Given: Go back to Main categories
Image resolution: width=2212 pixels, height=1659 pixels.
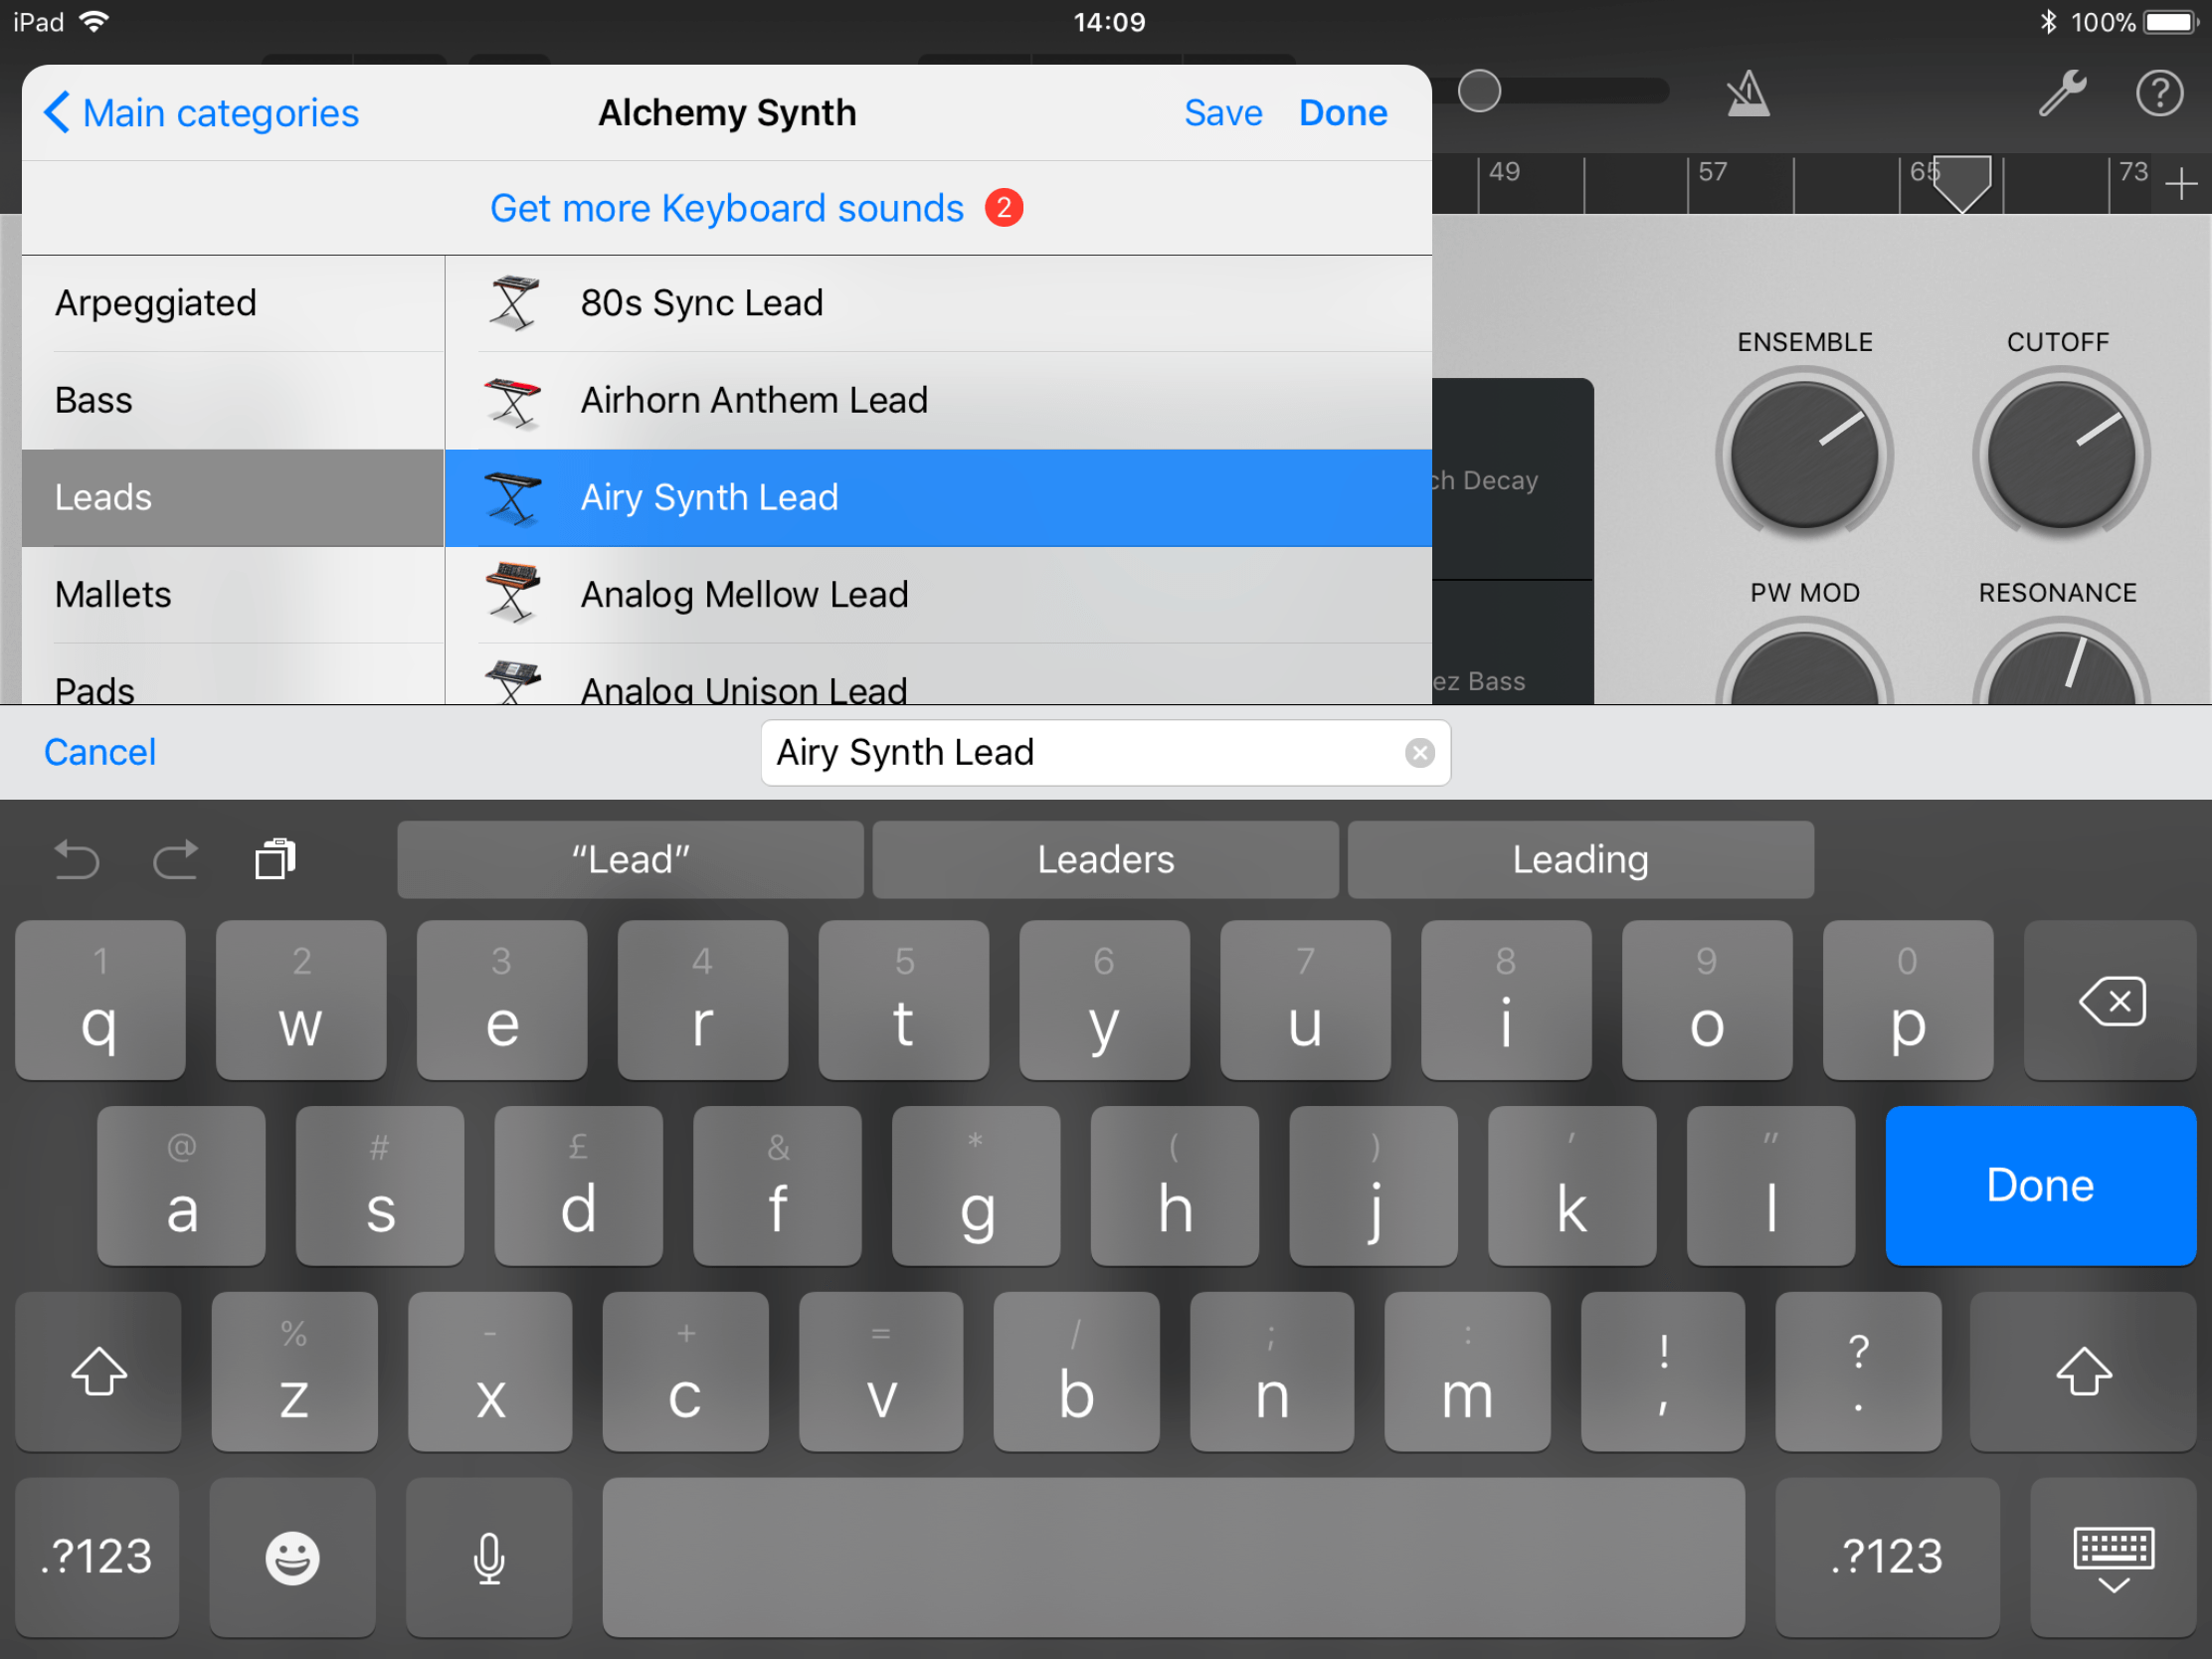Looking at the screenshot, I should click(199, 112).
